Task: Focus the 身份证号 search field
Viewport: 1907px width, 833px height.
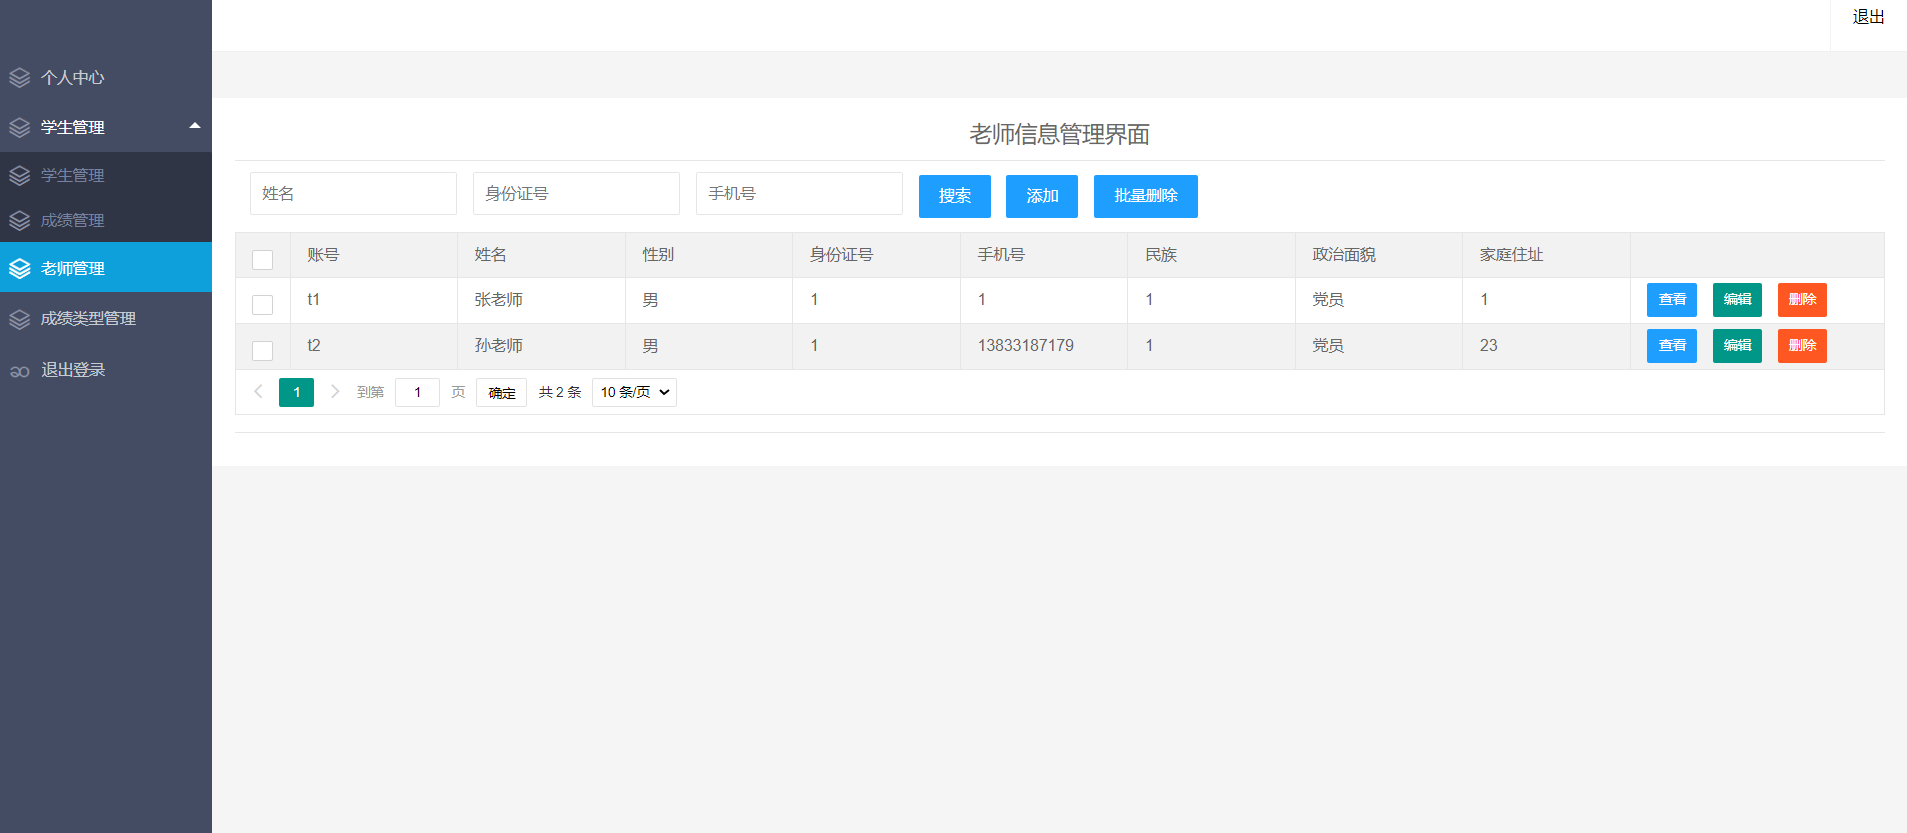Action: (576, 193)
